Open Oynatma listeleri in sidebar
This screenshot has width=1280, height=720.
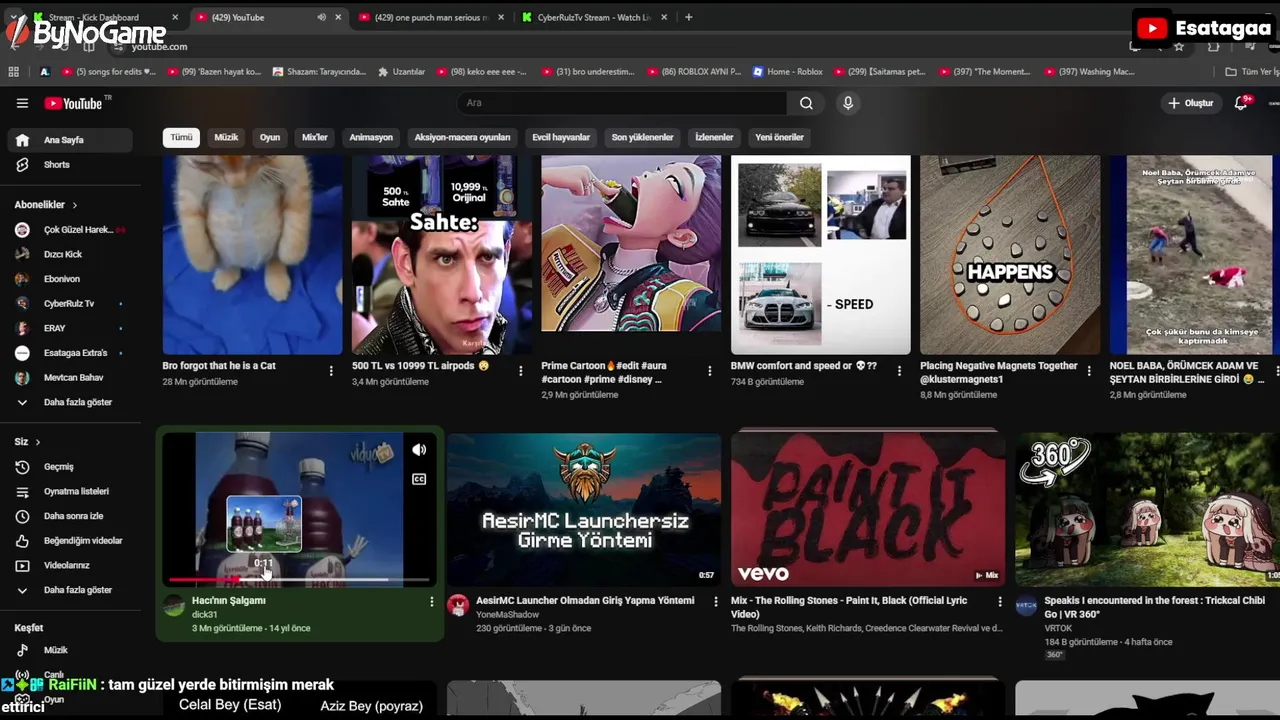click(68, 492)
